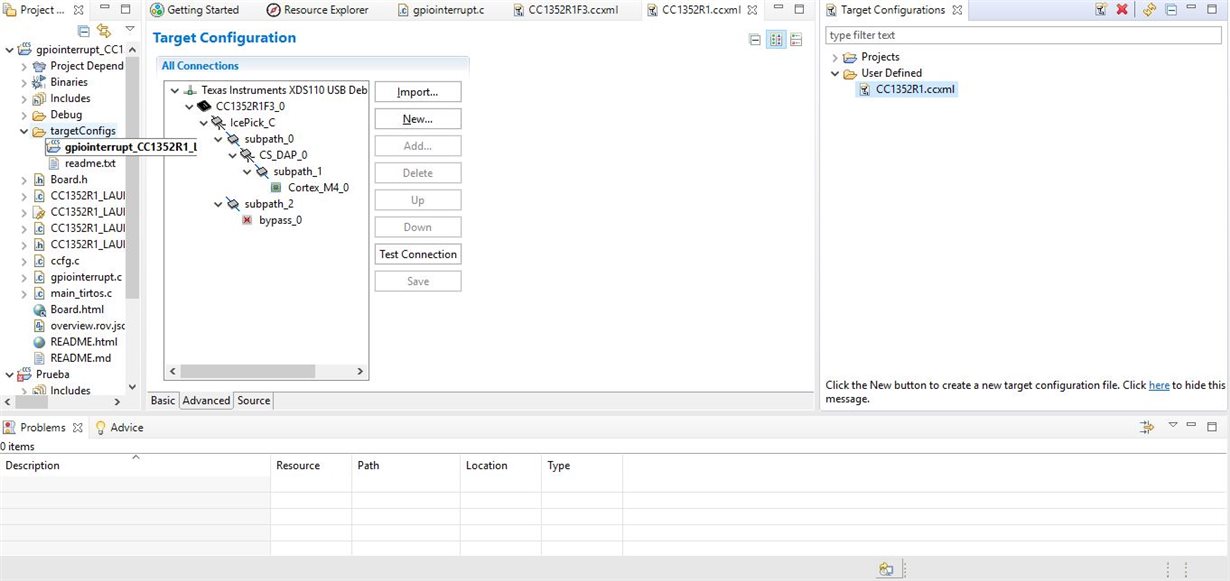The image size is (1230, 581).
Task: Sort Problems by Description column header
Action: [x=135, y=465]
